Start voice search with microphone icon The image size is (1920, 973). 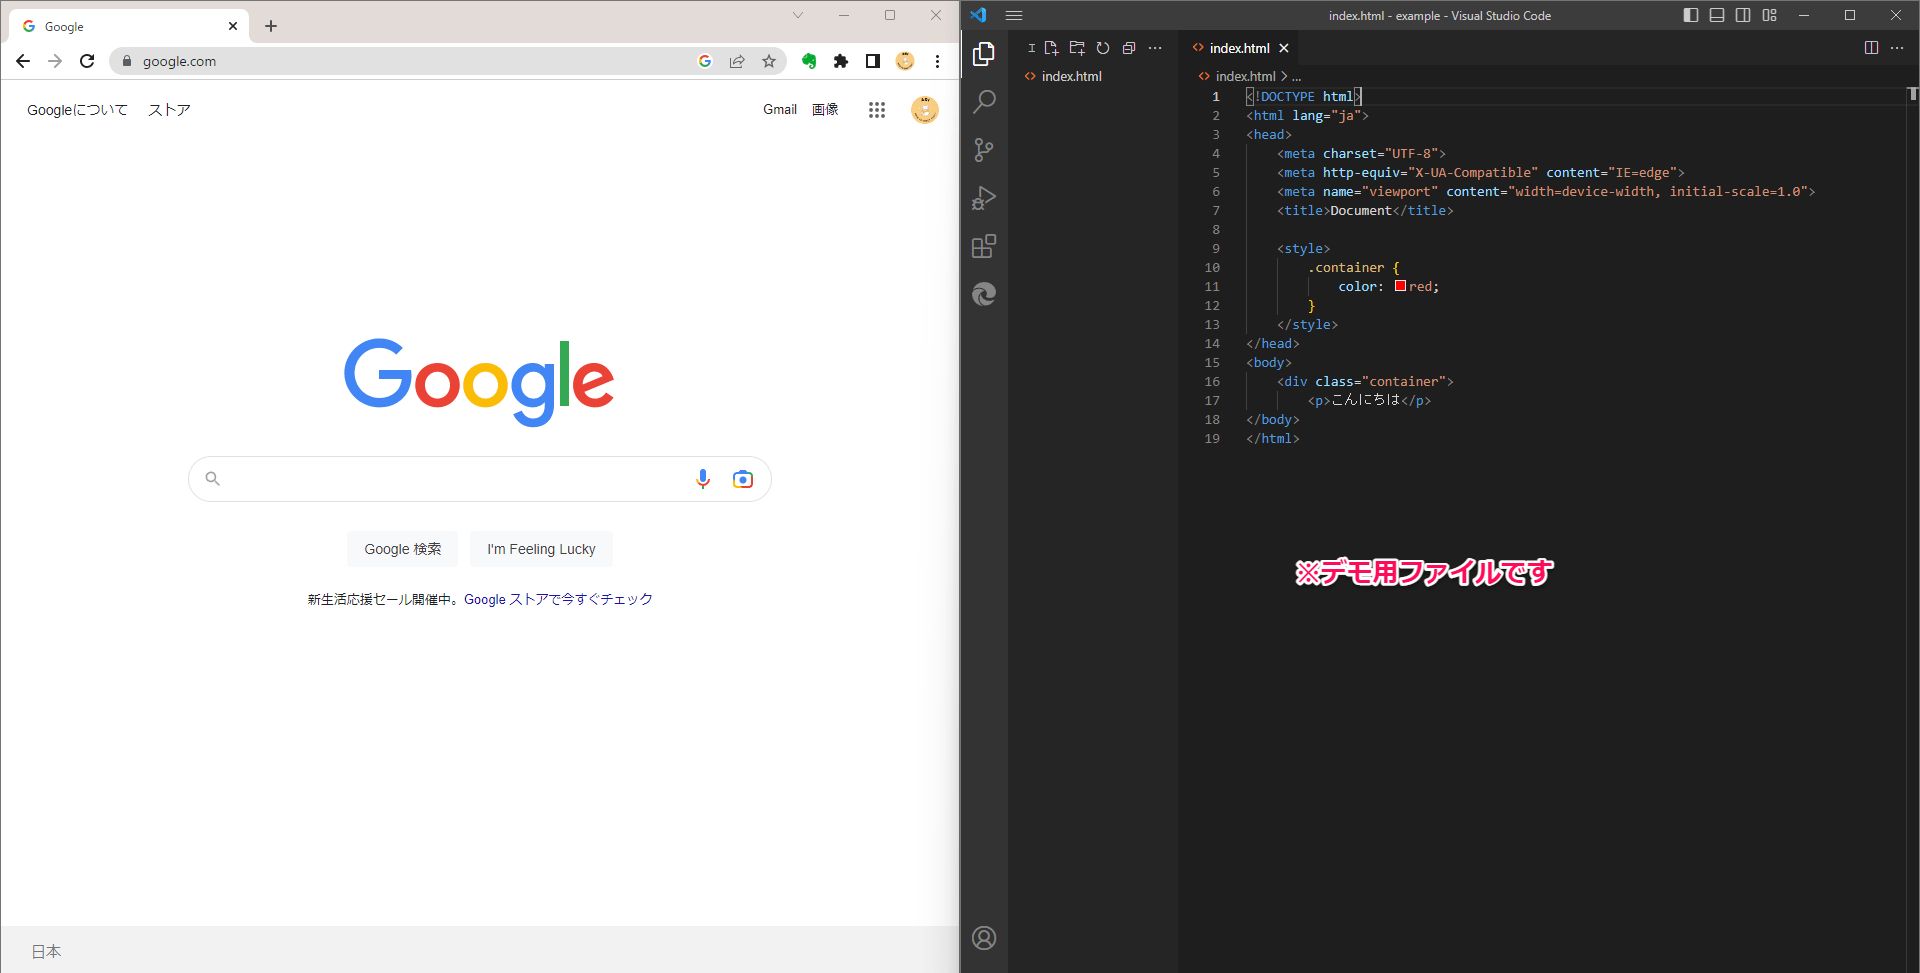click(x=703, y=479)
